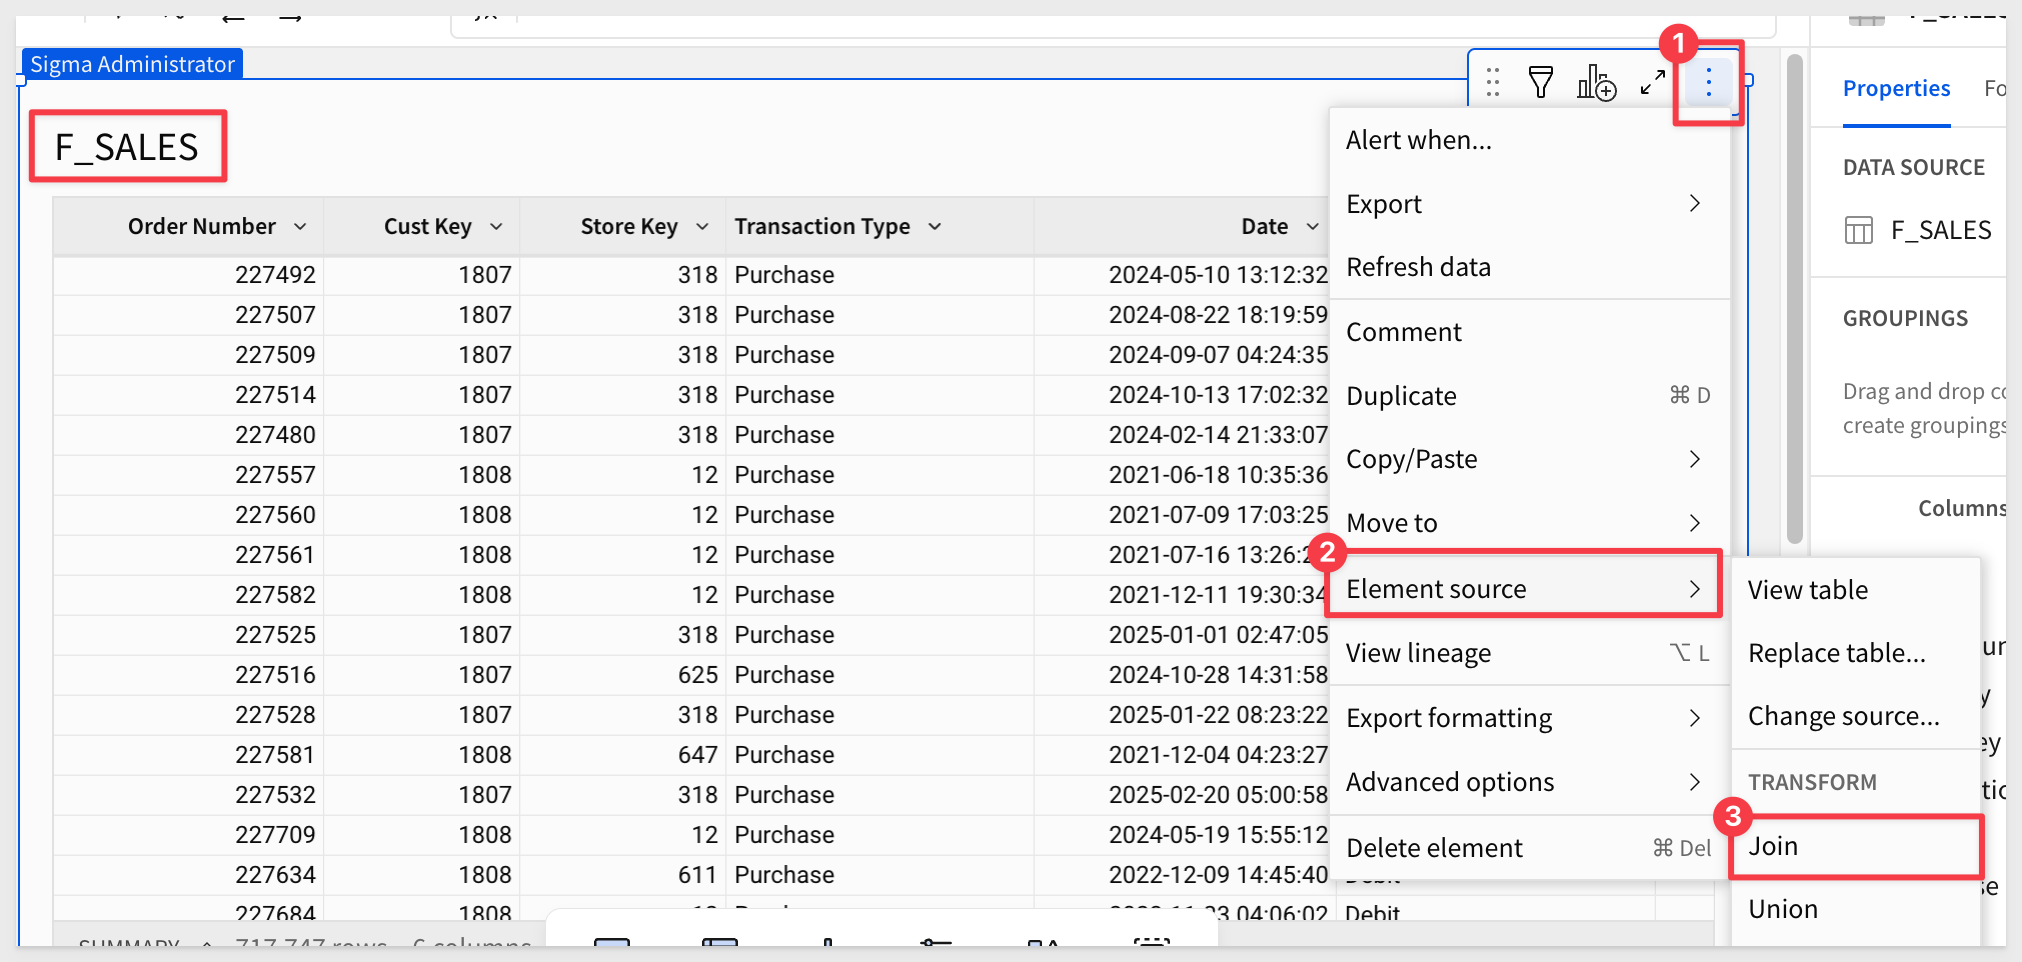Click the vertical scrollbar beside the table

(1795, 300)
